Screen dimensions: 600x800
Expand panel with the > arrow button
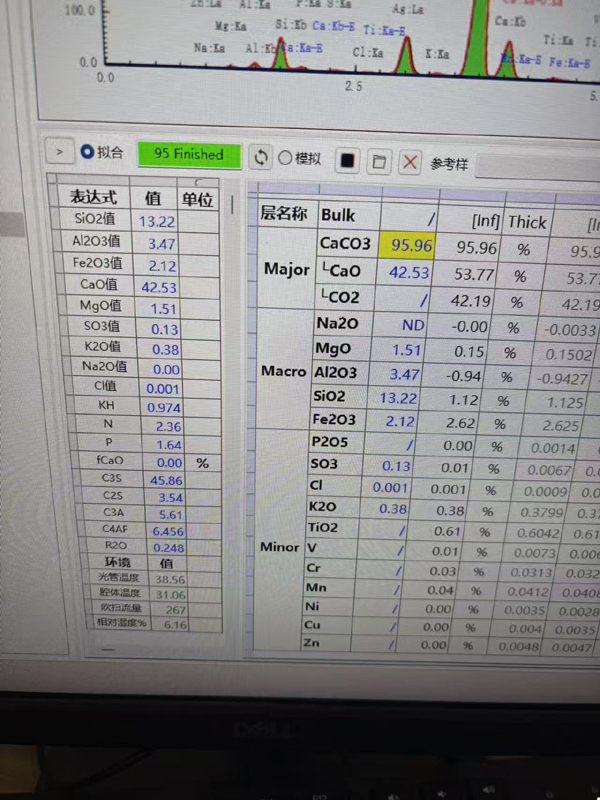(59, 152)
